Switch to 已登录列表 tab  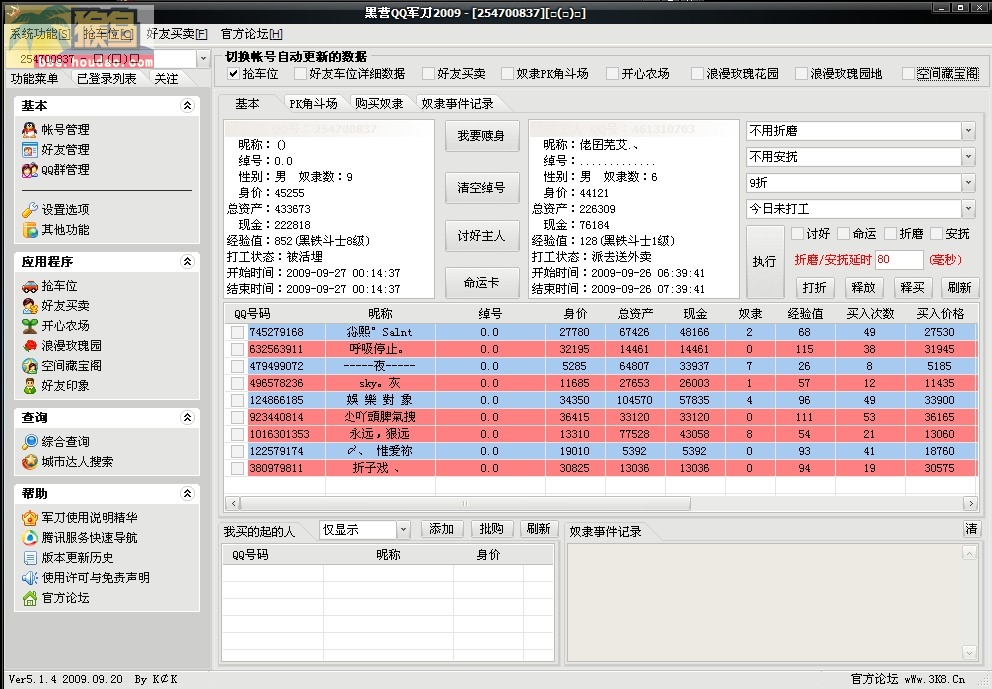(106, 79)
